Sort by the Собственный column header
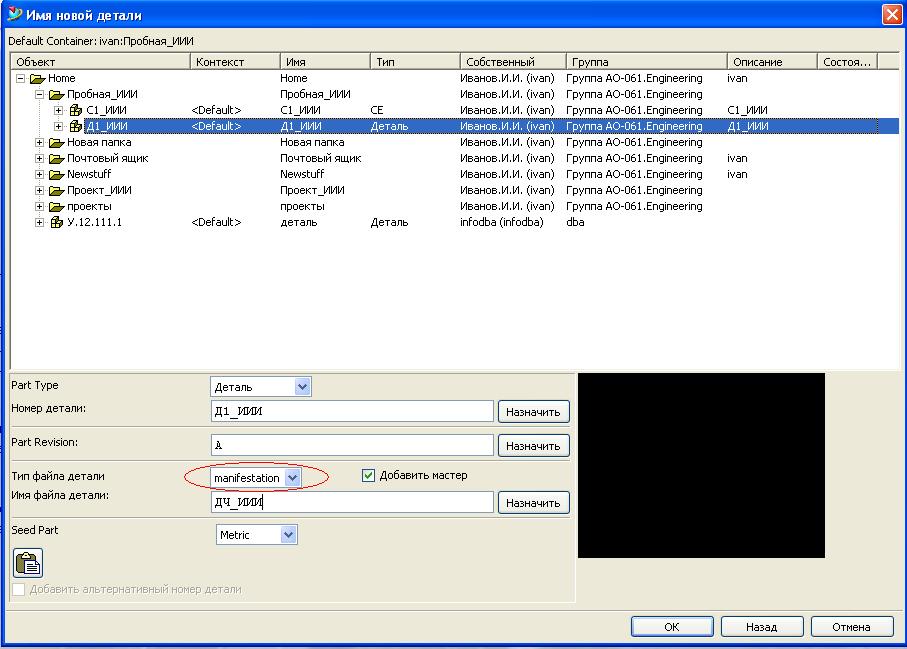Image resolution: width=907 pixels, height=649 pixels. [513, 61]
